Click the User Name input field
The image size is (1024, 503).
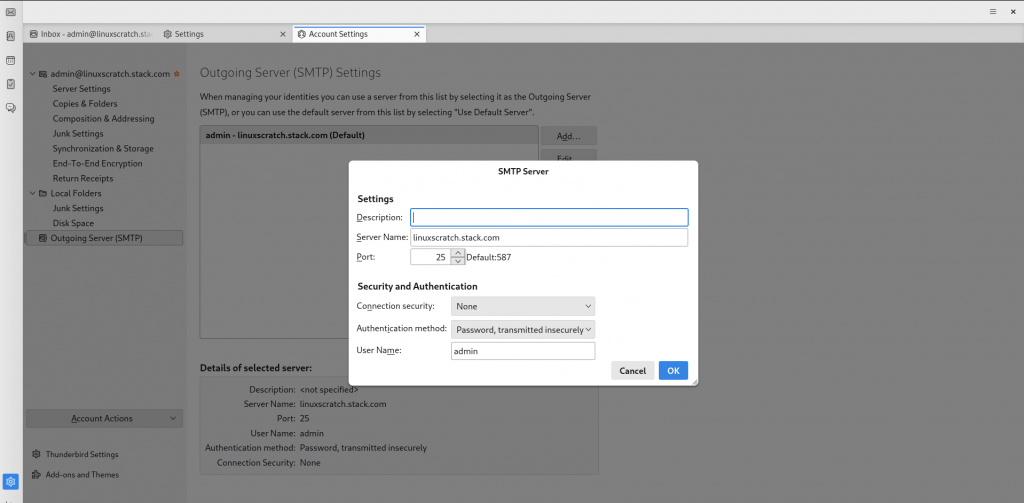click(x=523, y=351)
